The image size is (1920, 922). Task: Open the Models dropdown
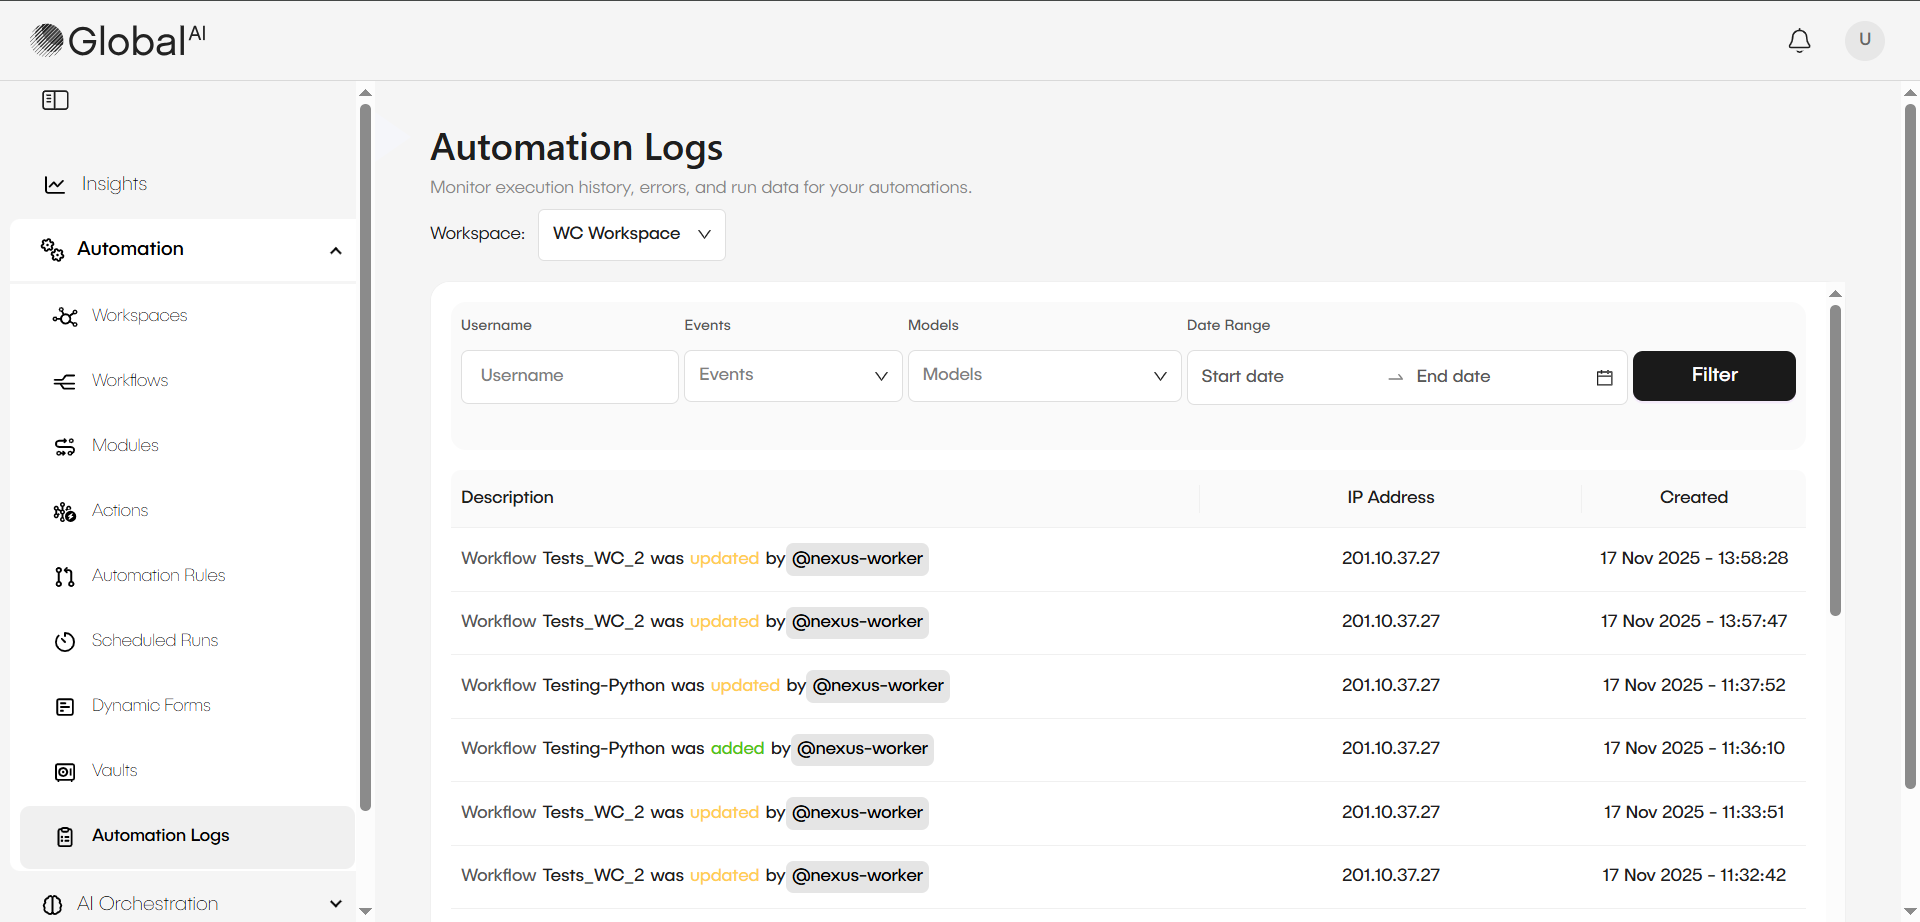click(1043, 375)
